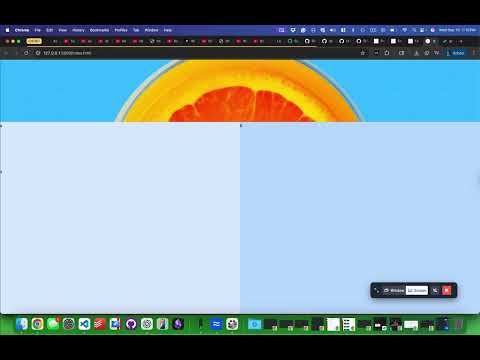Click the yellow highlighted tab group label

[34, 41]
